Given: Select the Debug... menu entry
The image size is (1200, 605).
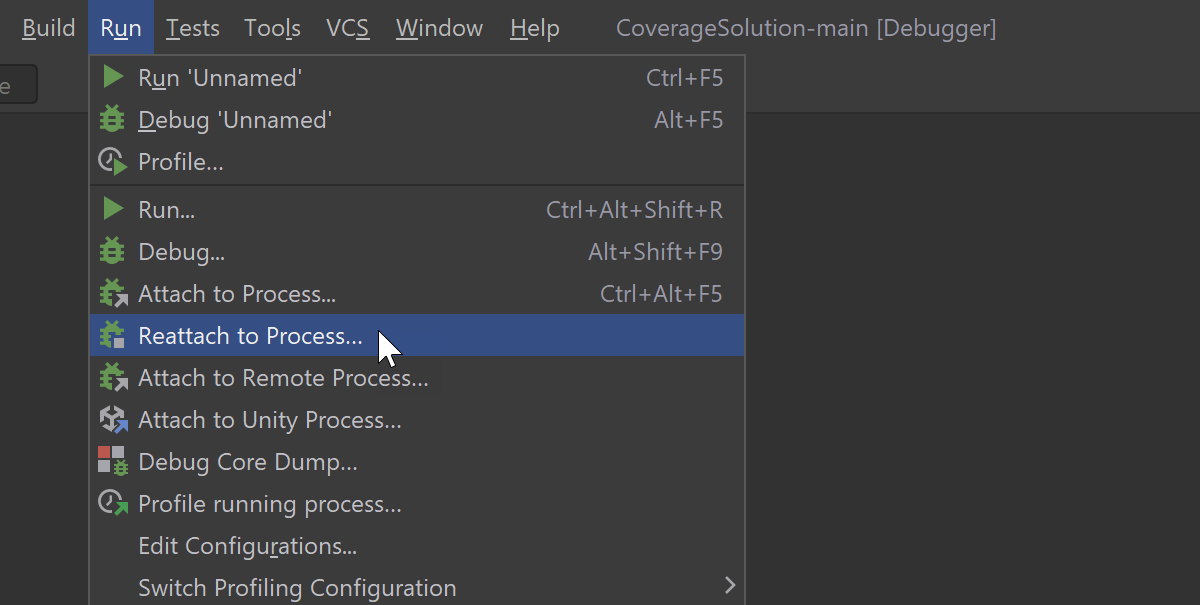Looking at the screenshot, I should (x=181, y=252).
